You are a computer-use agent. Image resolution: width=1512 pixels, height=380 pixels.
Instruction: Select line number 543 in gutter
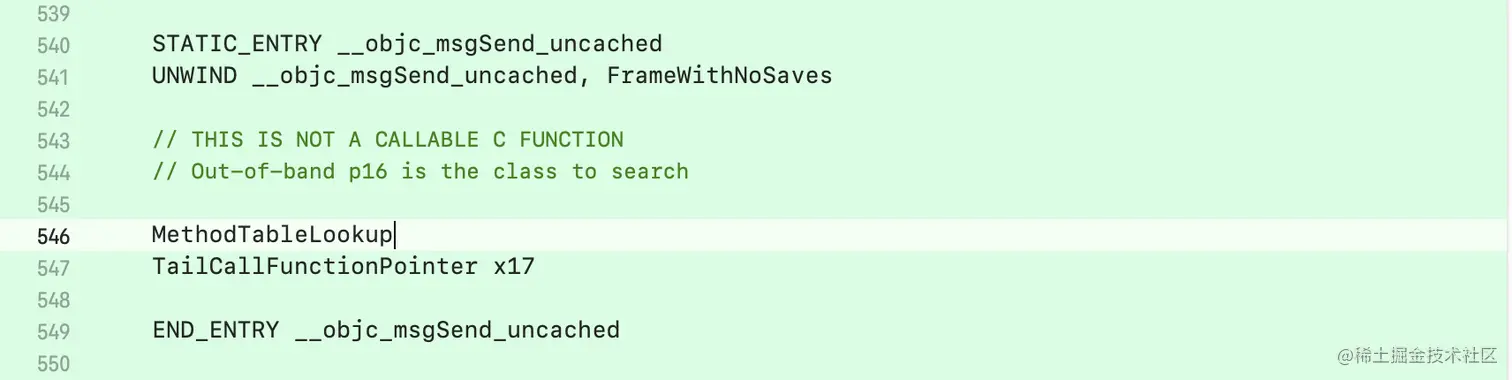click(x=53, y=141)
